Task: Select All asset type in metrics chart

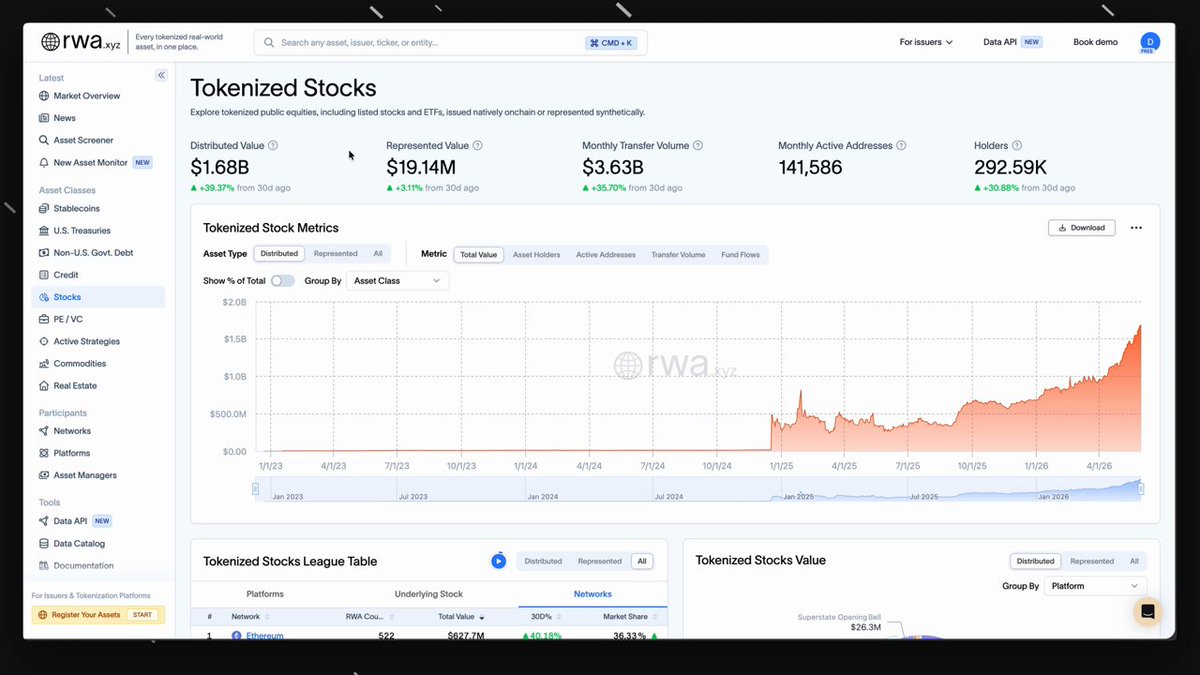Action: point(378,254)
